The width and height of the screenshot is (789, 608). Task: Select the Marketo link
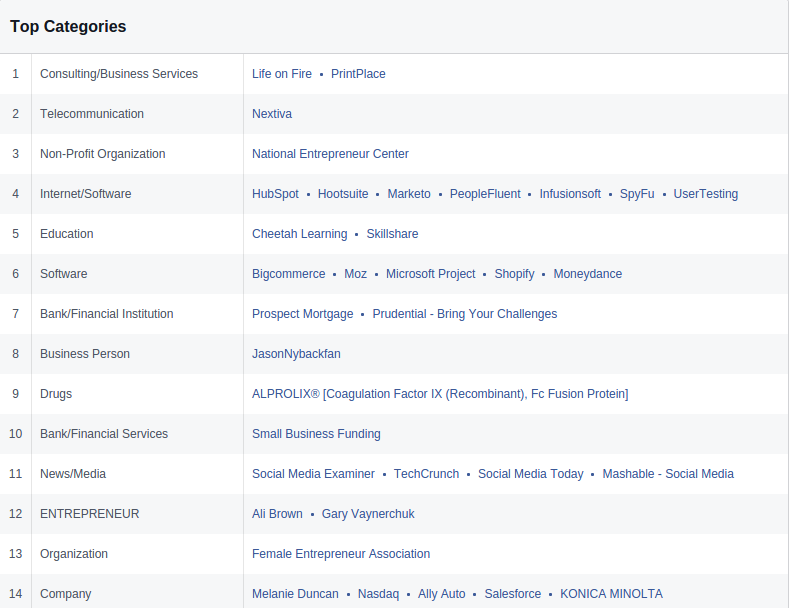click(x=409, y=194)
